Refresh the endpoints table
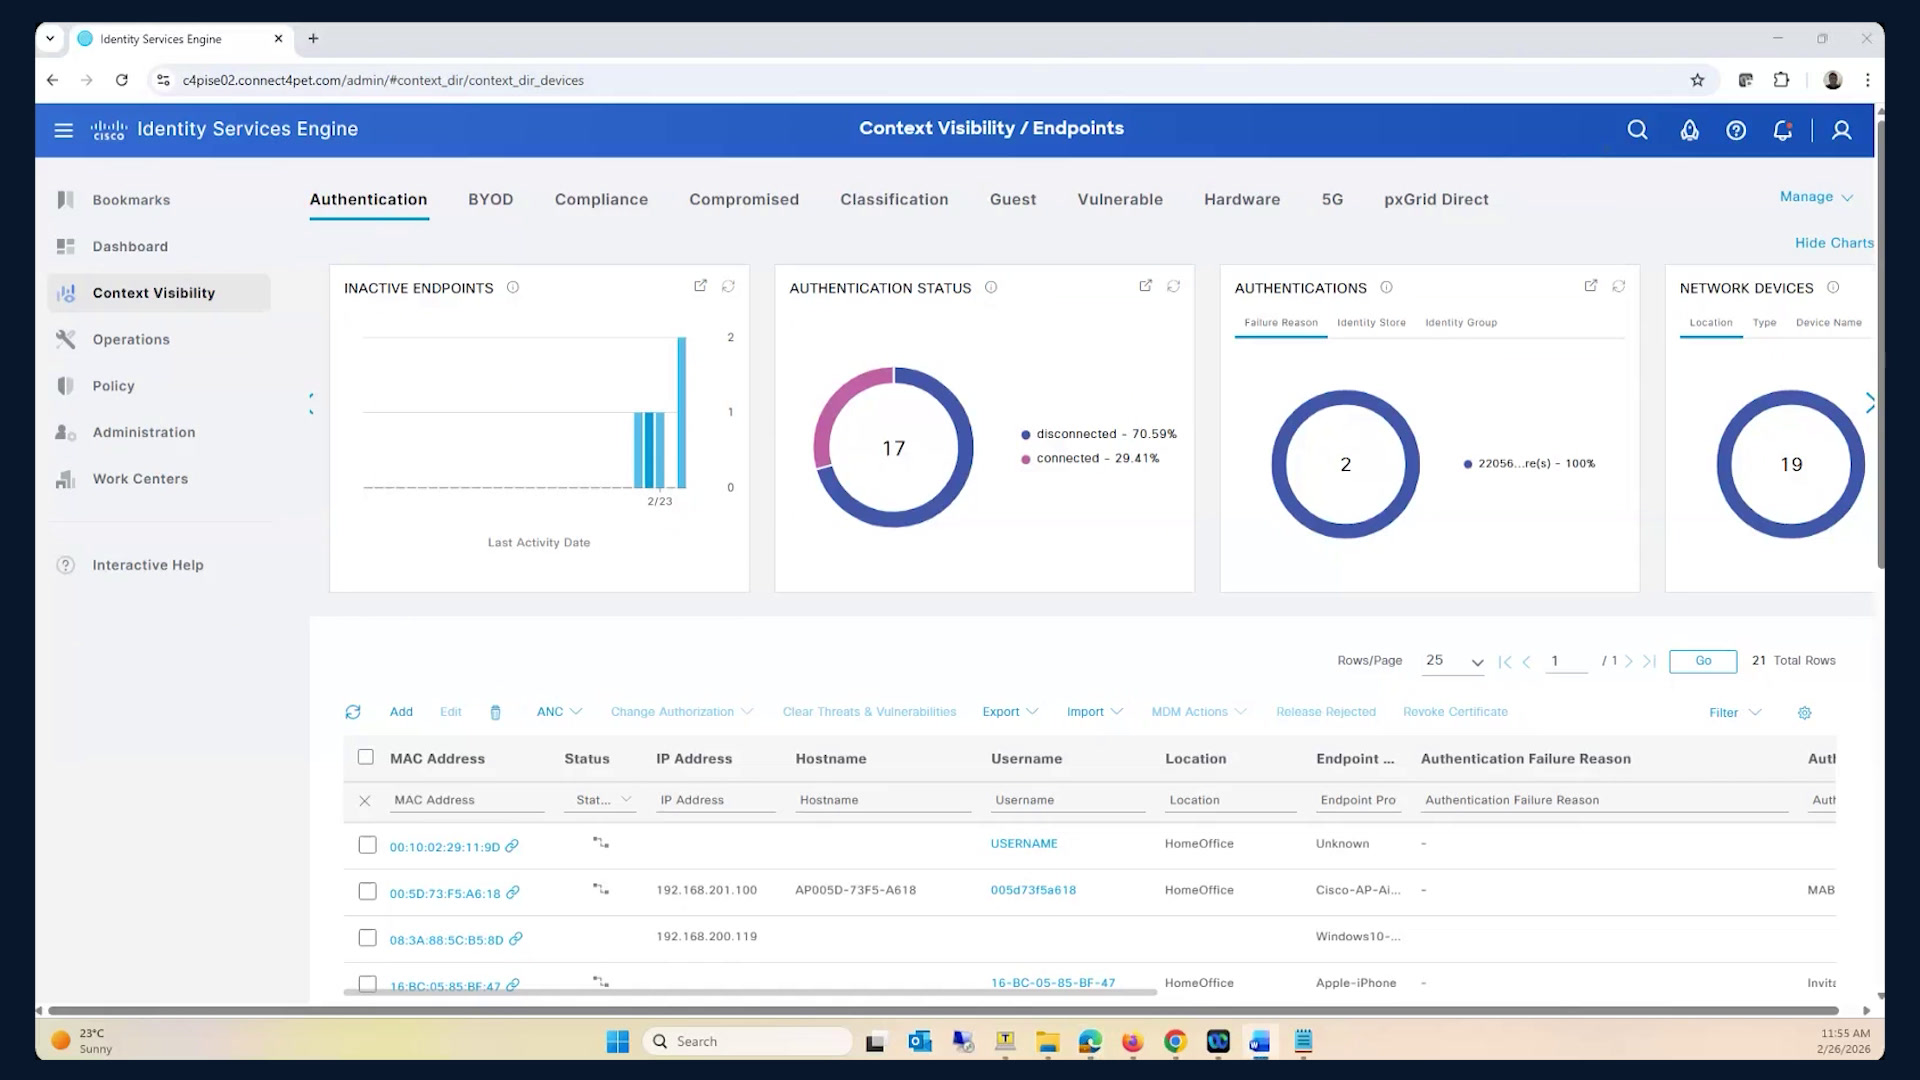The height and width of the screenshot is (1080, 1920). point(353,712)
